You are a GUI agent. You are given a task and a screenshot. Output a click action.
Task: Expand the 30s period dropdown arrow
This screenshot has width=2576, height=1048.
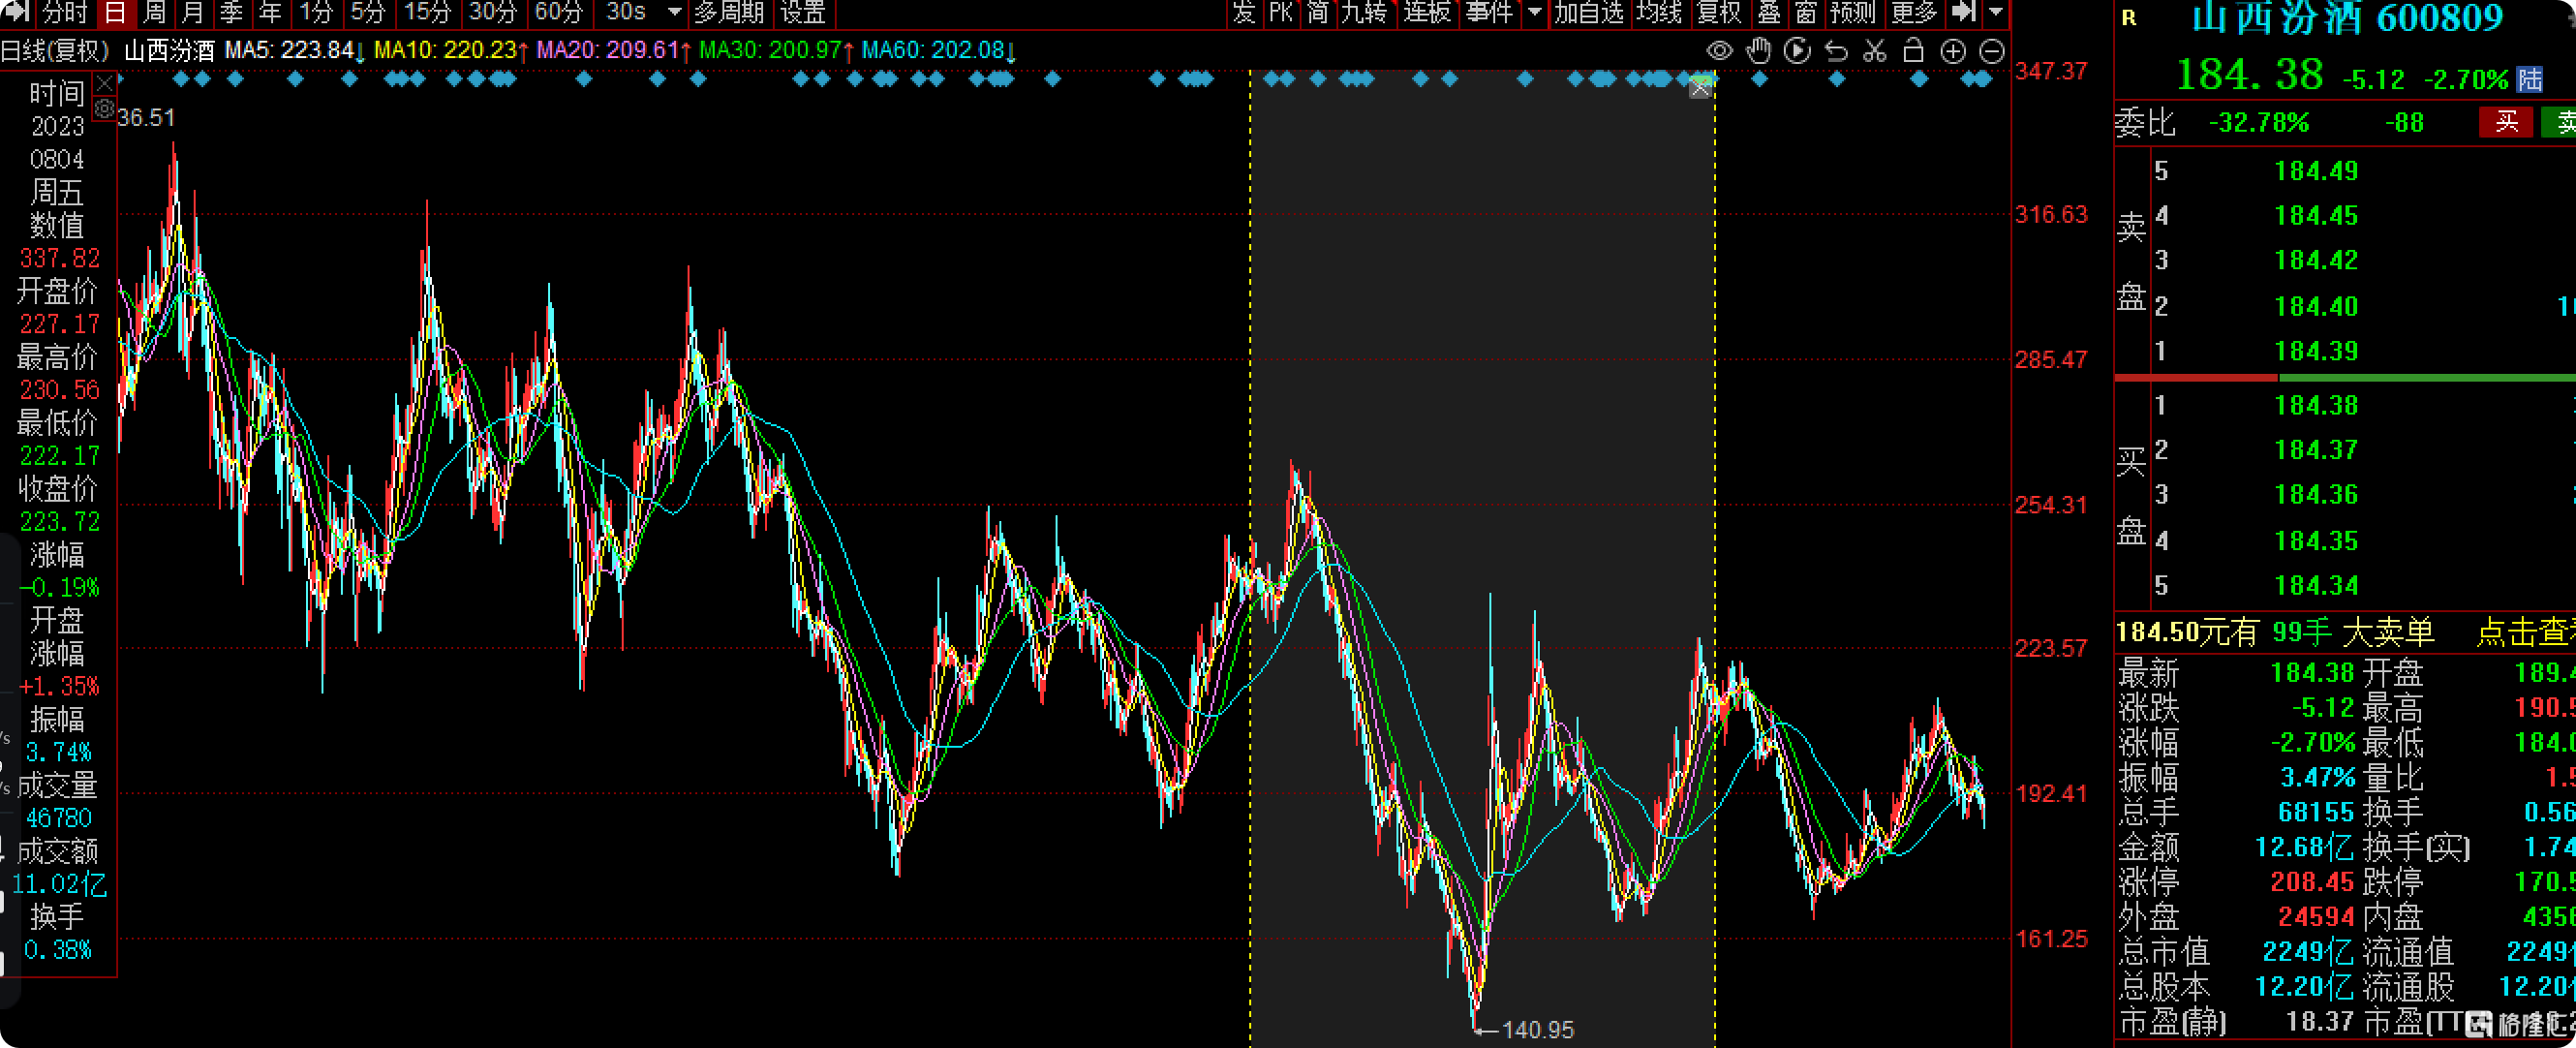click(x=674, y=13)
